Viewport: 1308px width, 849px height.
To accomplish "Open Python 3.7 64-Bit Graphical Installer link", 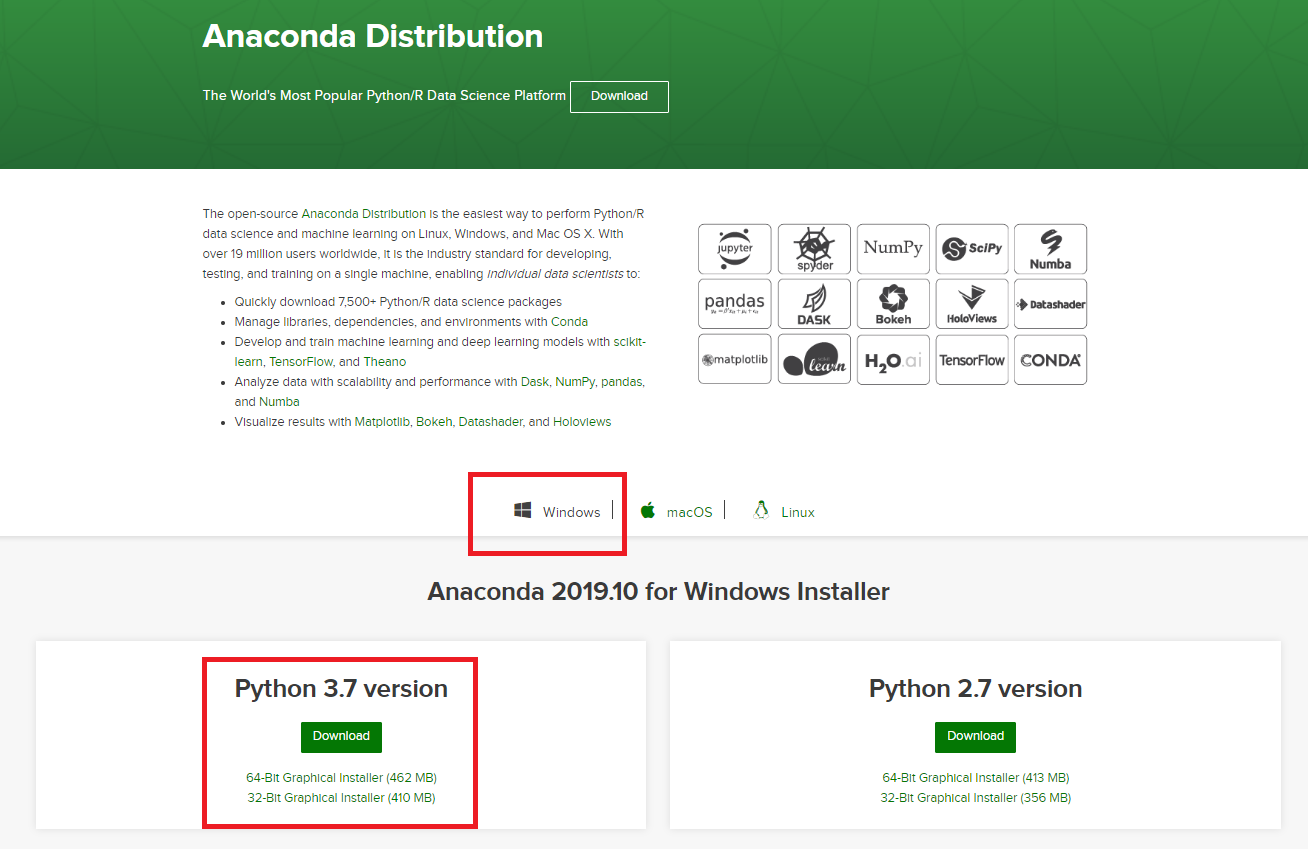I will (341, 778).
